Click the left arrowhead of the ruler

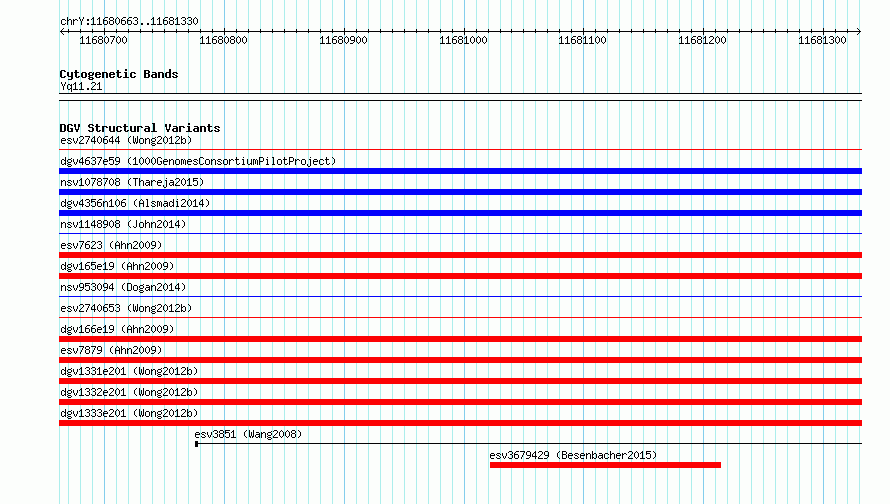click(x=62, y=31)
